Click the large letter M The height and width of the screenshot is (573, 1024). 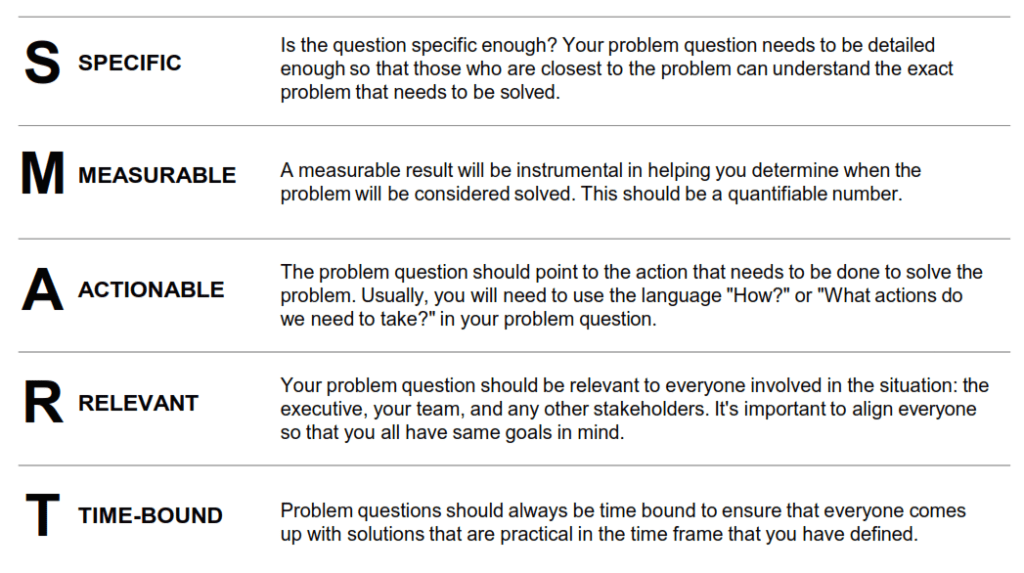pos(43,176)
